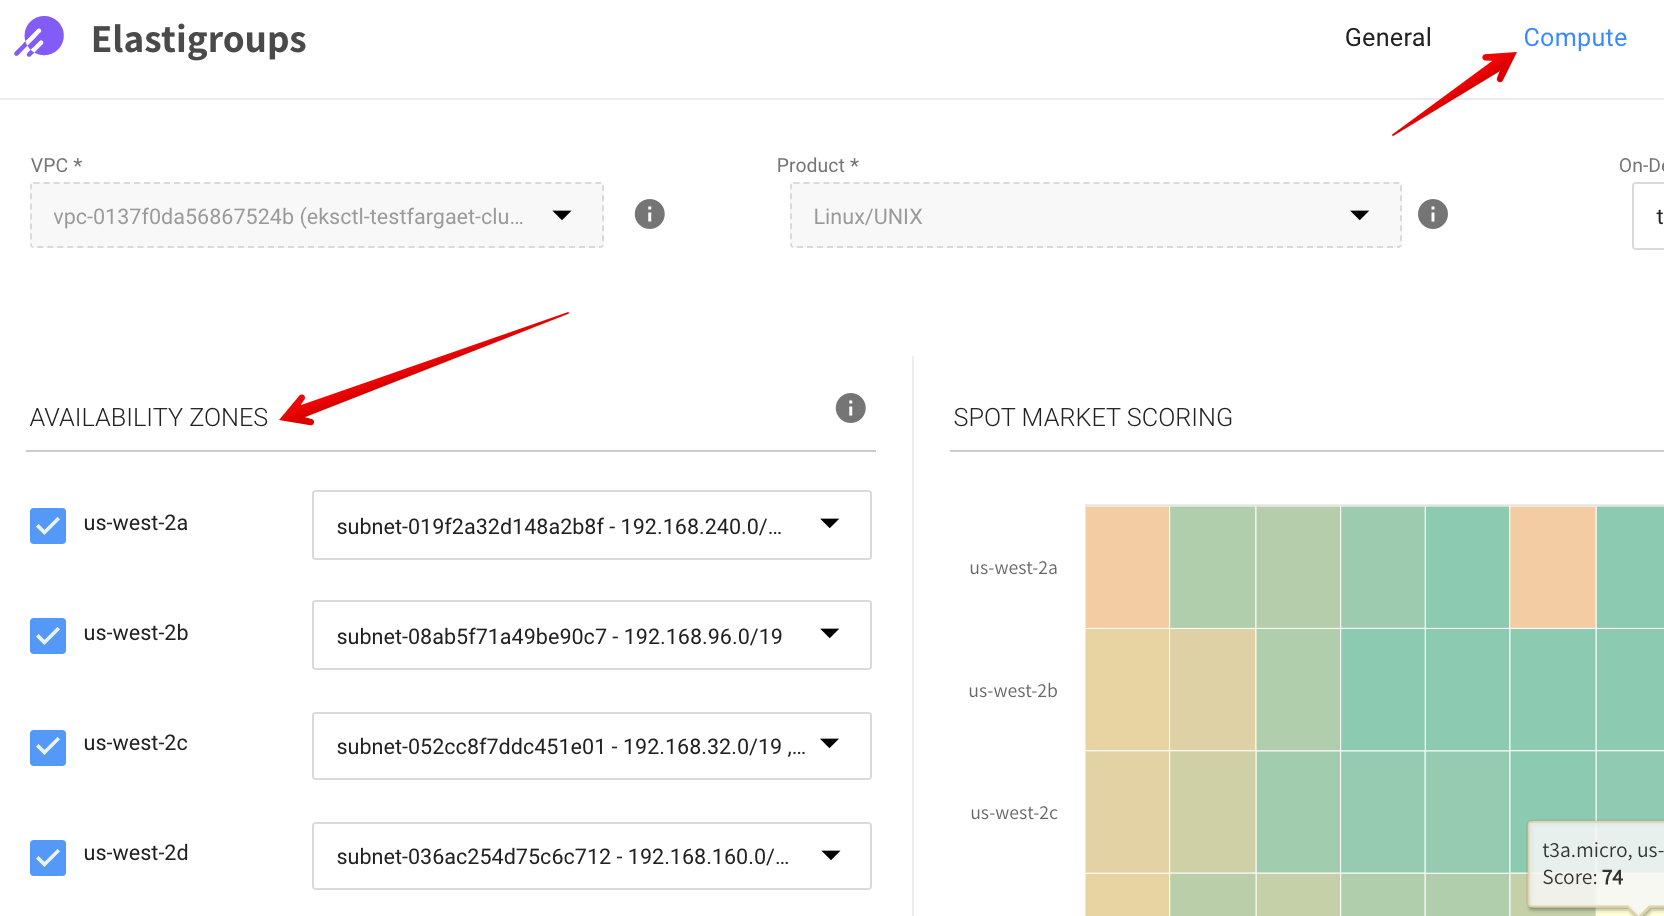Uncheck the us-west-2a availability zone
The height and width of the screenshot is (916, 1664).
(48, 526)
